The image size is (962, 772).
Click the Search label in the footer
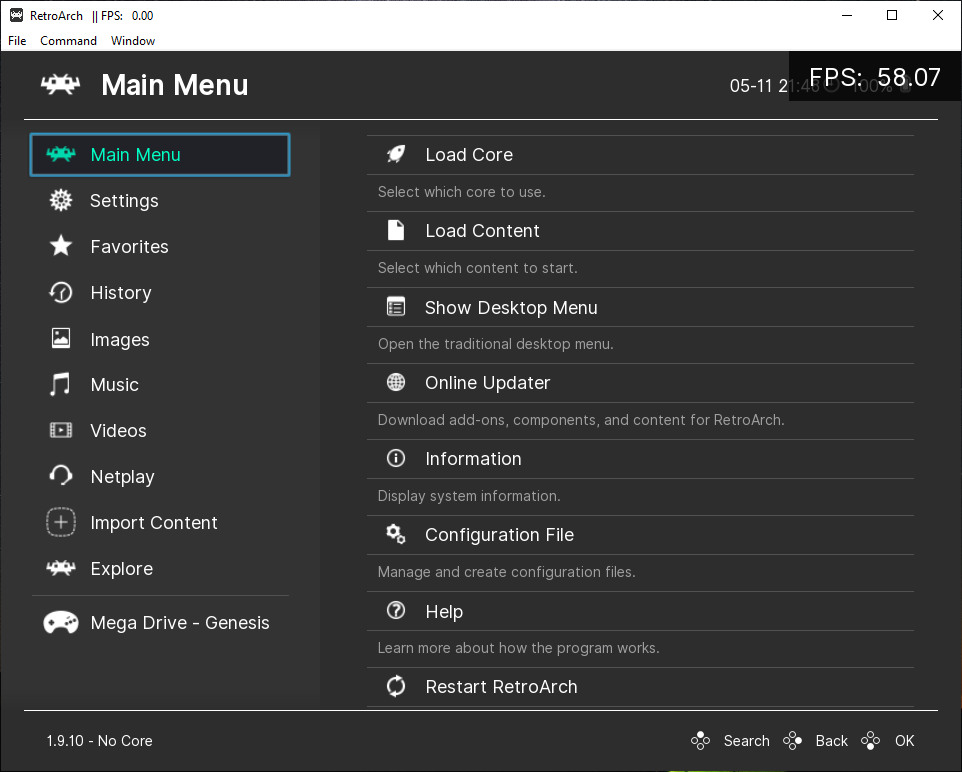pyautogui.click(x=746, y=741)
